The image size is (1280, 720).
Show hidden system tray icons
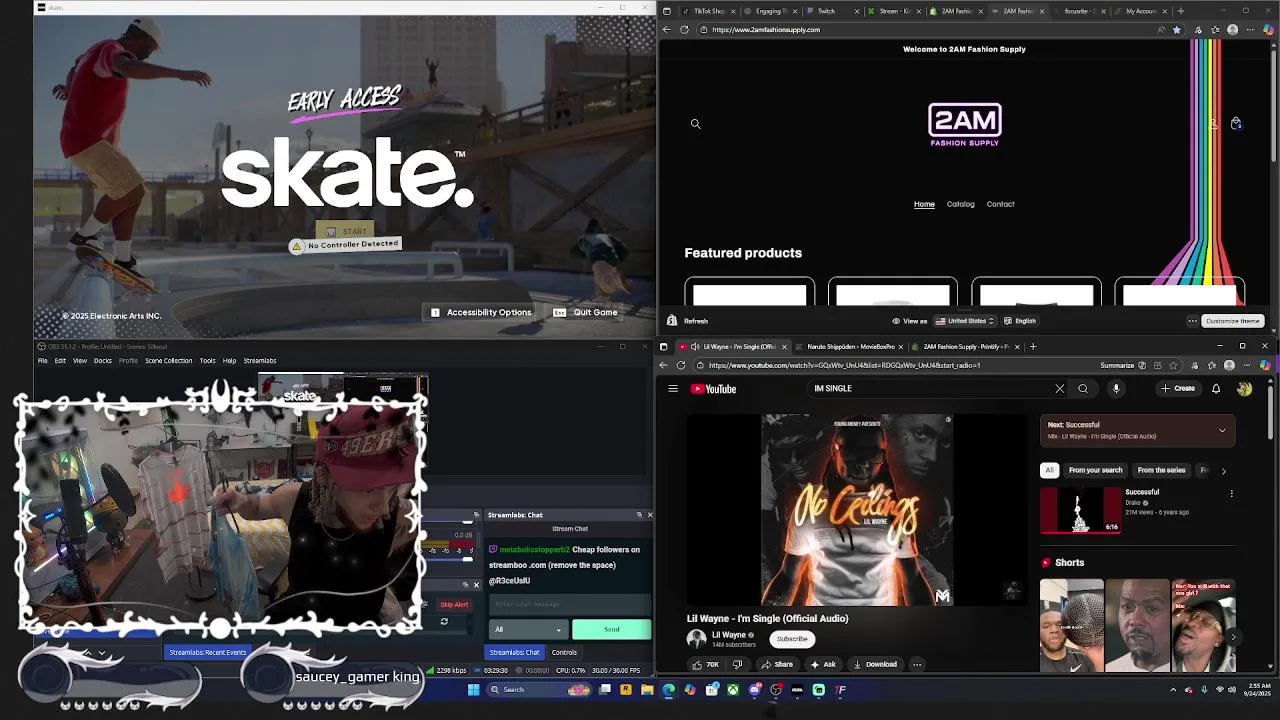click(1173, 690)
